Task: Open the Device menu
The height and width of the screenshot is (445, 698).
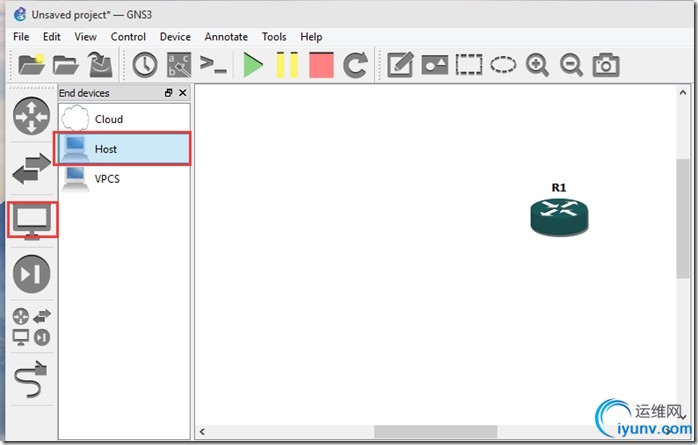Action: coord(175,36)
